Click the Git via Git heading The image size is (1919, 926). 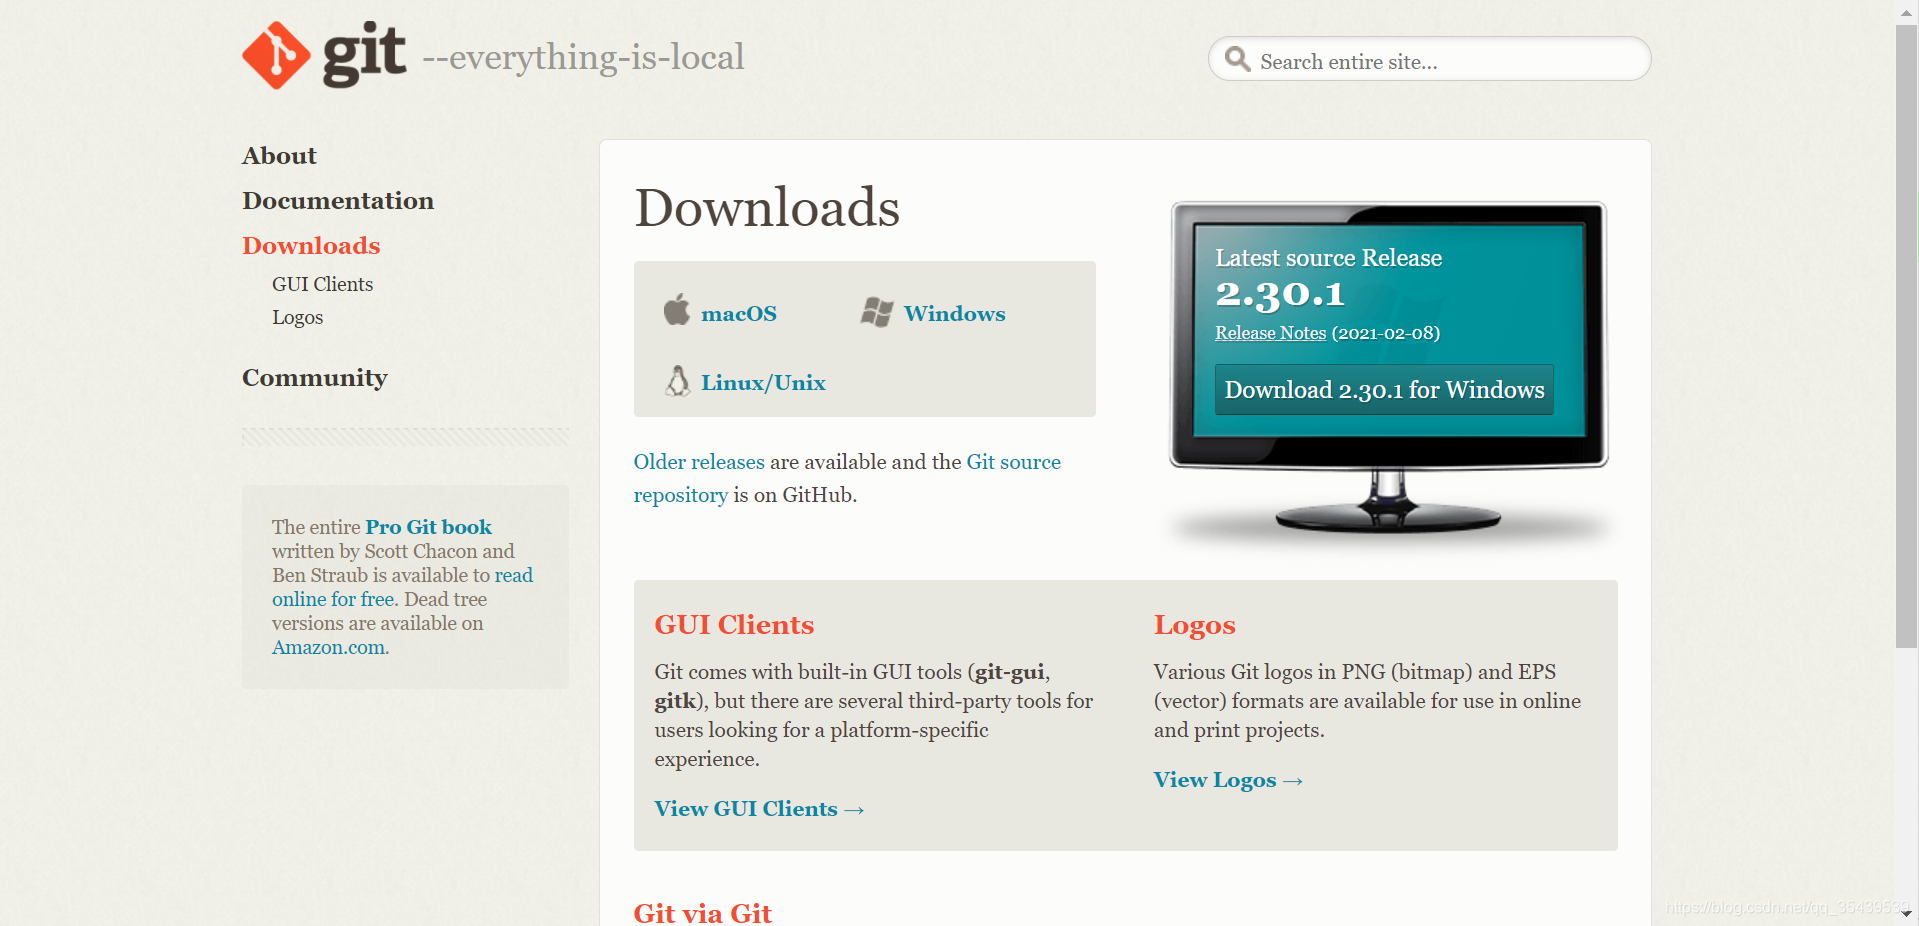(702, 913)
